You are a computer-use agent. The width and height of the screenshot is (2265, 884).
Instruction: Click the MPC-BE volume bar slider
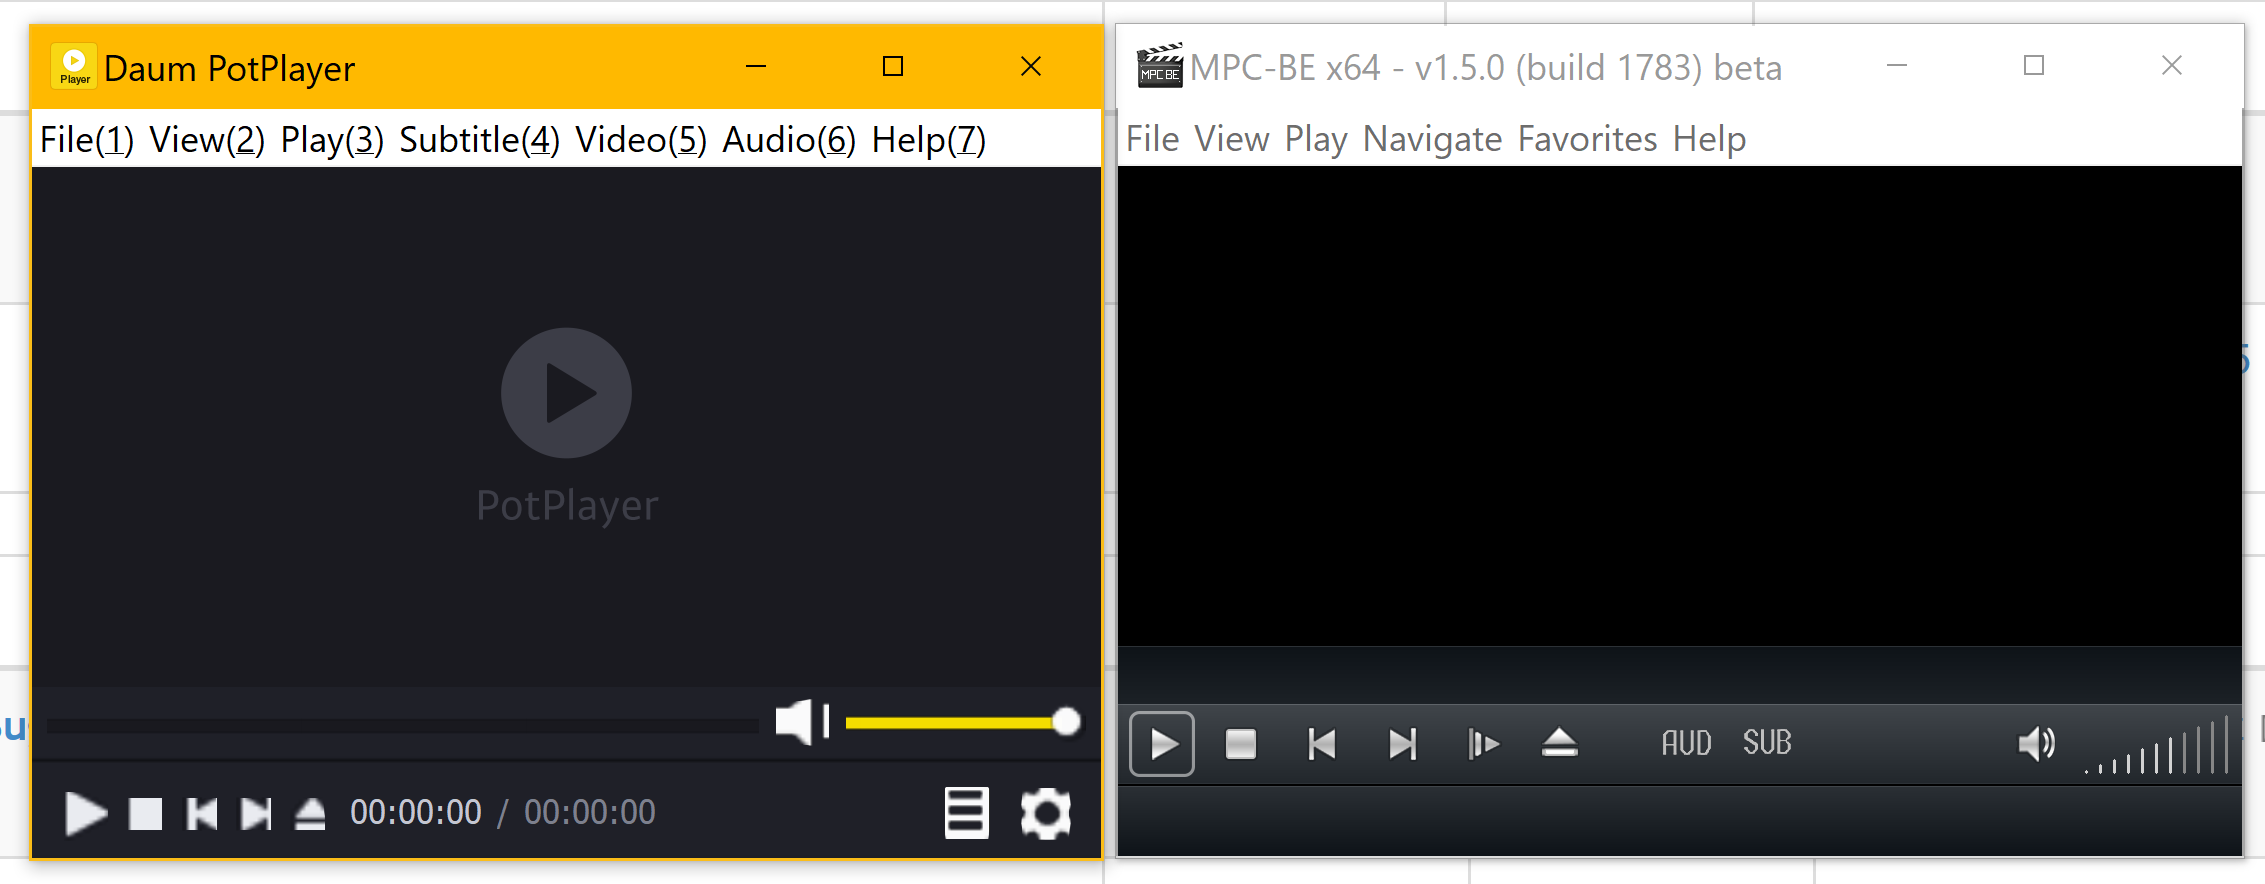(x=2157, y=746)
